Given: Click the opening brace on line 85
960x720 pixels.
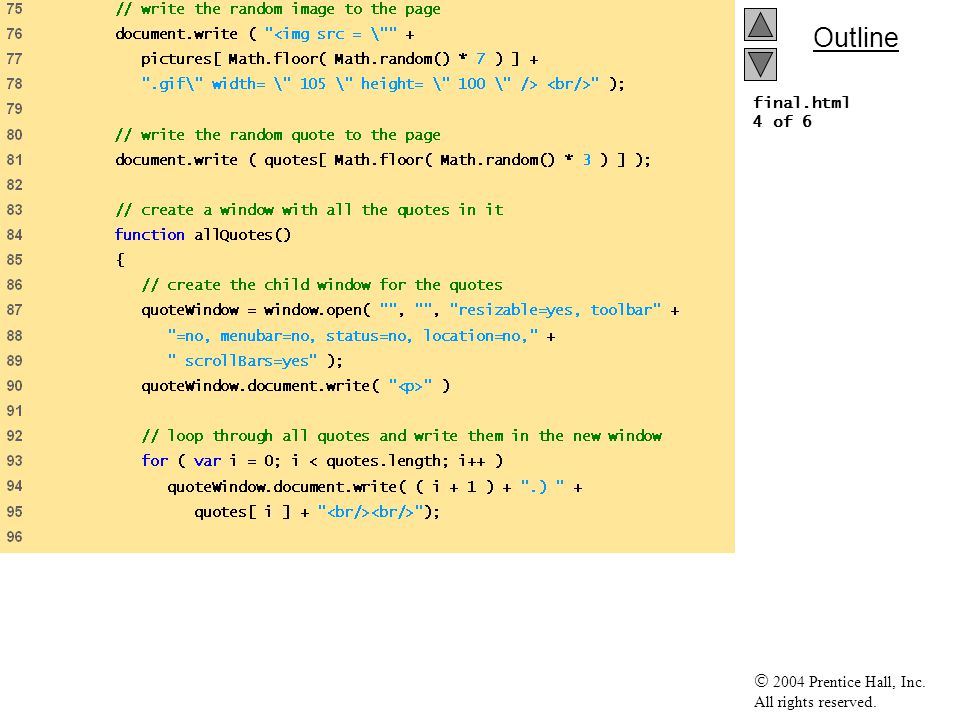Looking at the screenshot, I should (120, 260).
